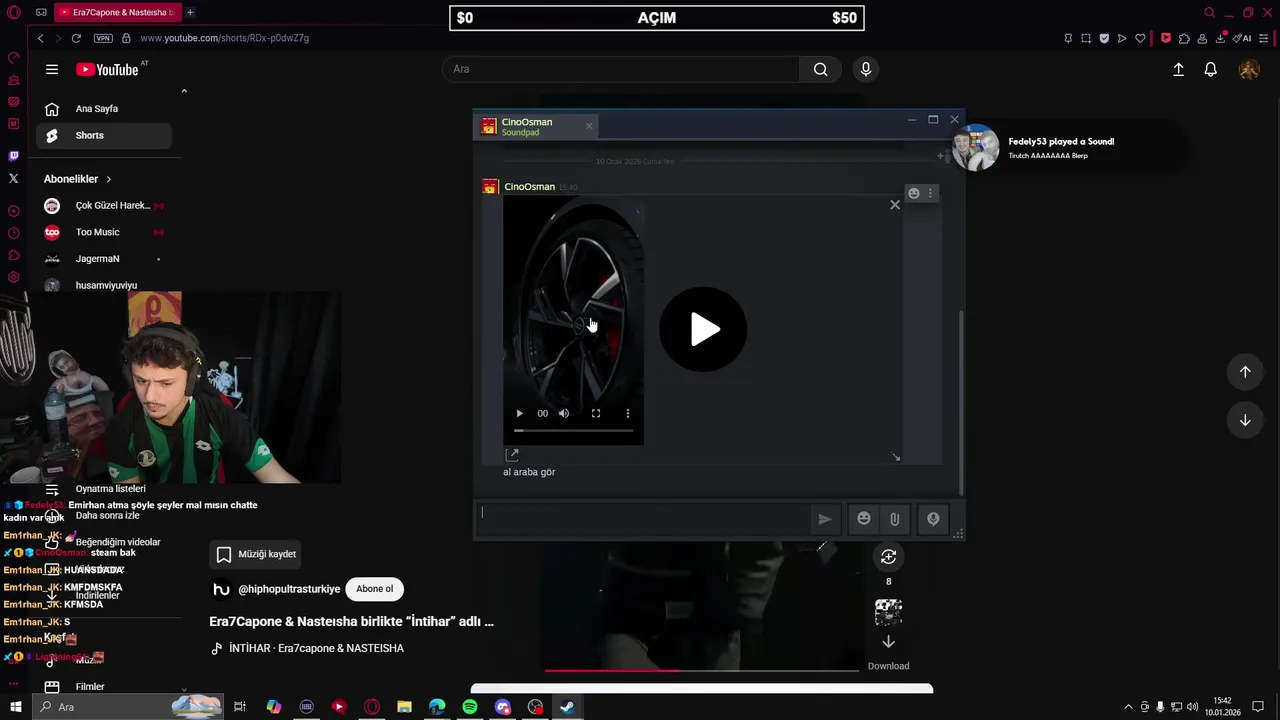Select Shorts in YouTube sidebar

point(104,135)
